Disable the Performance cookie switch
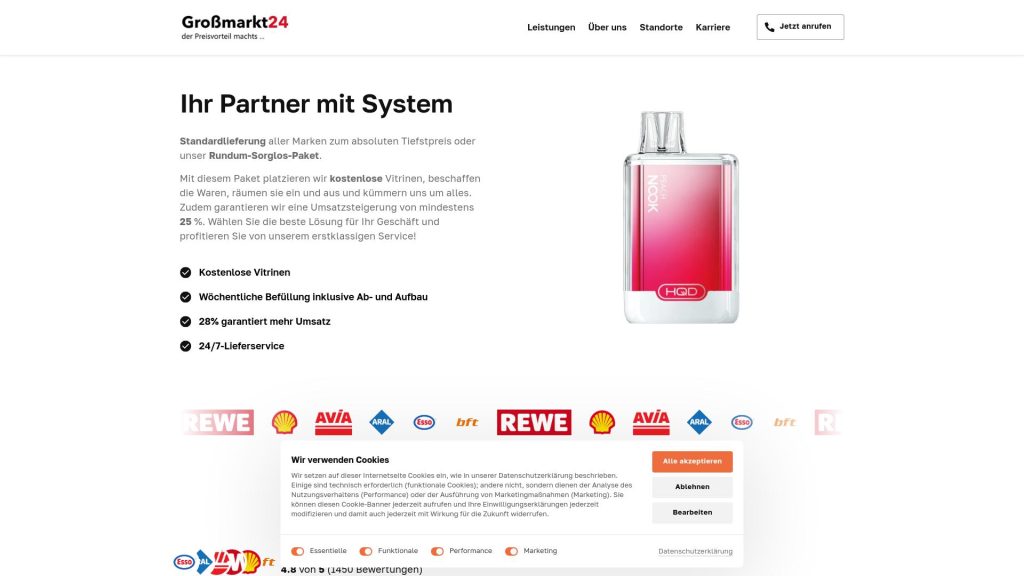 pos(438,551)
